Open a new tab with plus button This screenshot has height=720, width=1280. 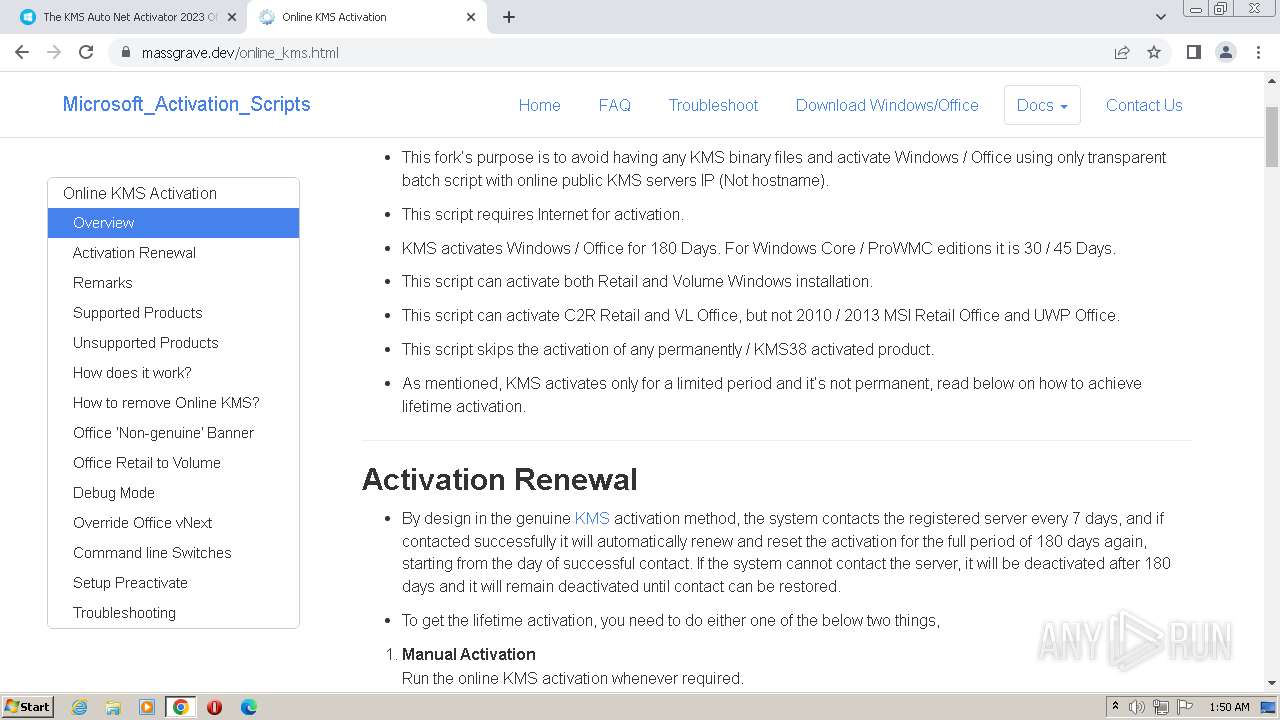(x=509, y=17)
